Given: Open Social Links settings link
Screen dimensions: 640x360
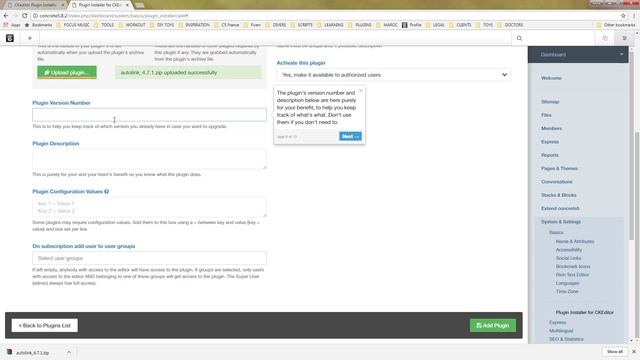Looking at the screenshot, I should (x=568, y=258).
